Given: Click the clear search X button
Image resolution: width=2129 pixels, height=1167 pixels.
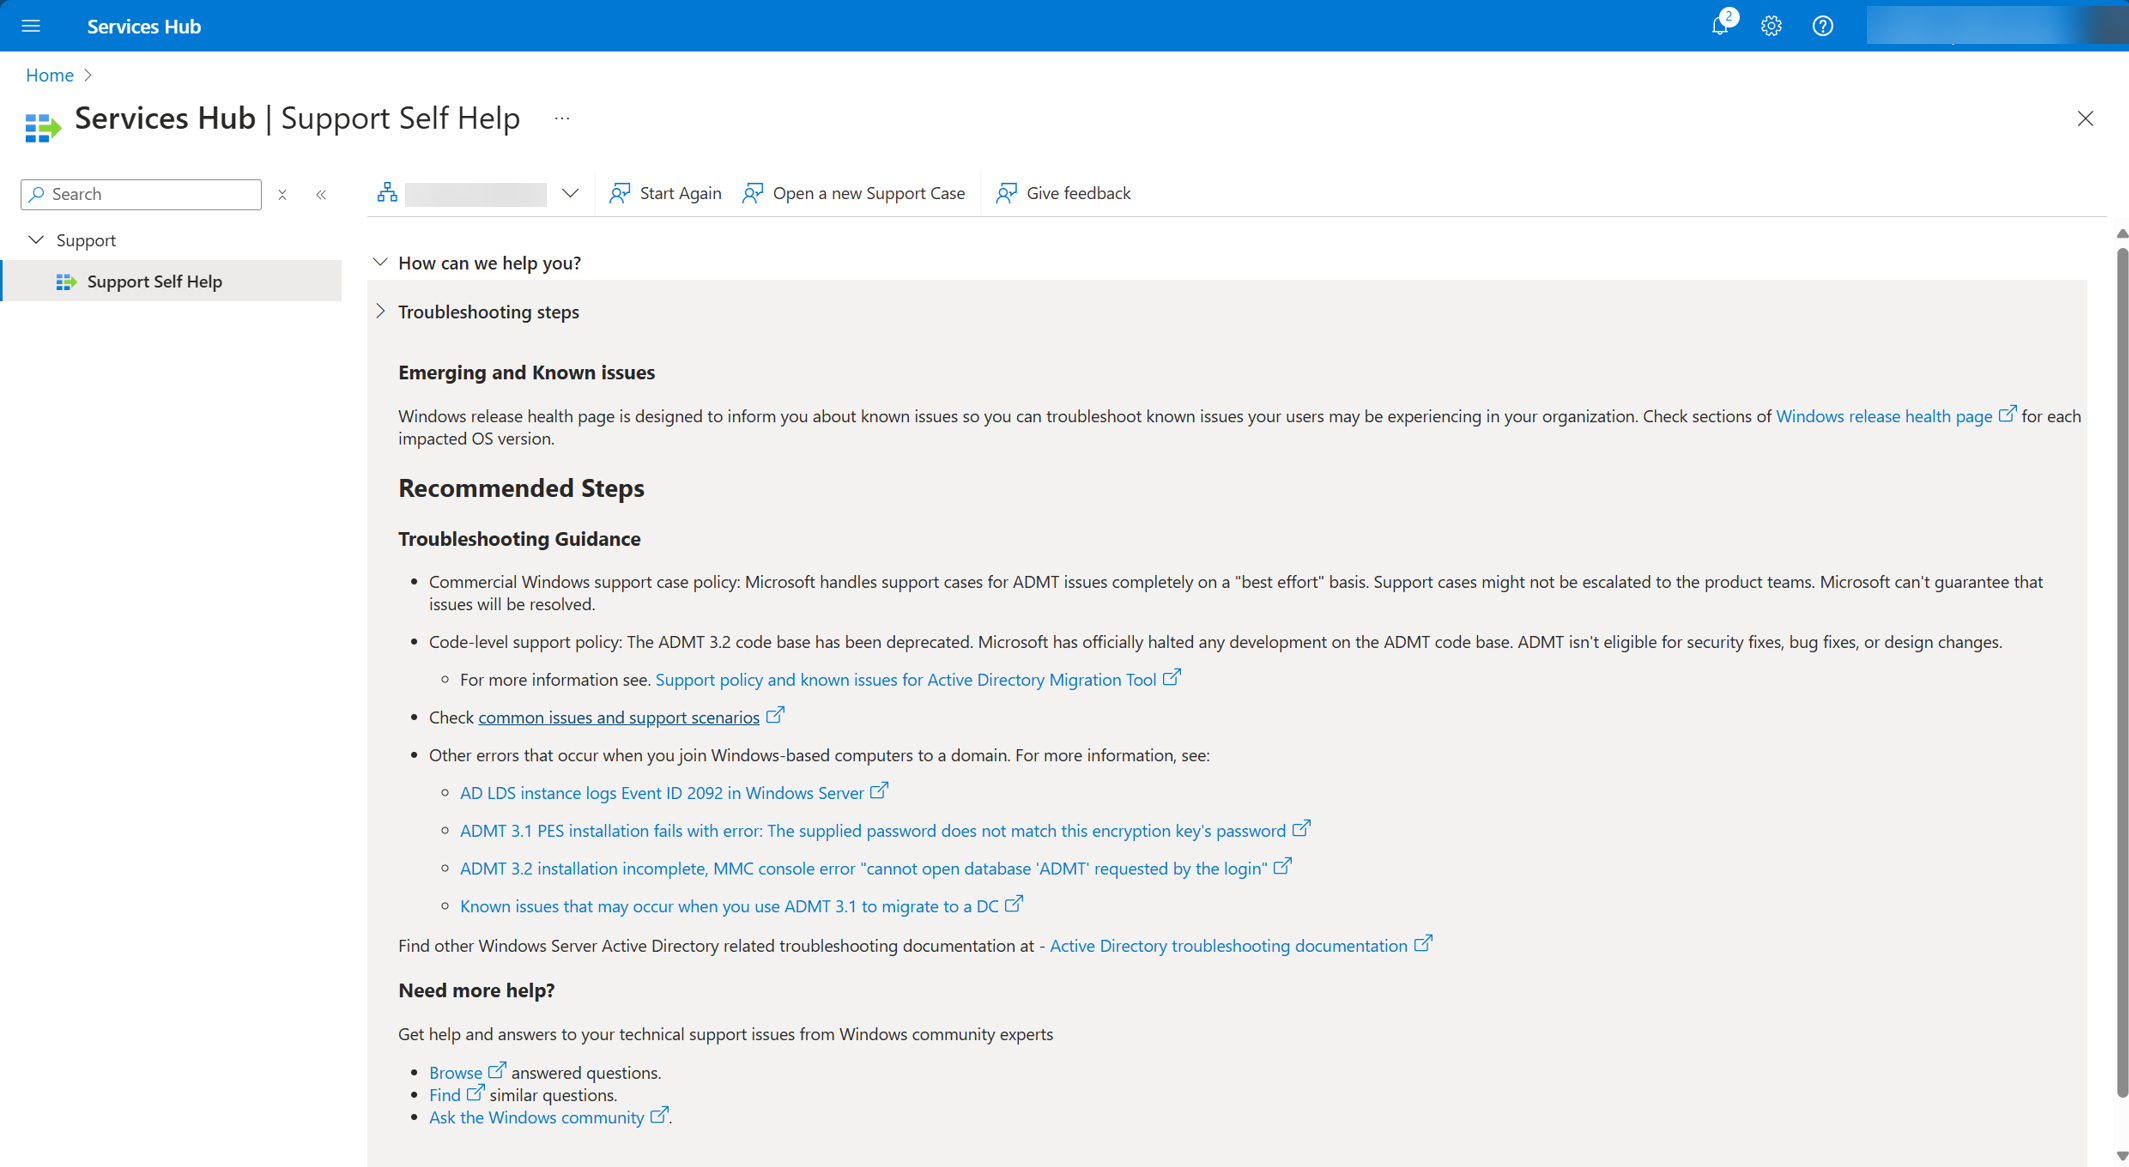Looking at the screenshot, I should [x=282, y=193].
